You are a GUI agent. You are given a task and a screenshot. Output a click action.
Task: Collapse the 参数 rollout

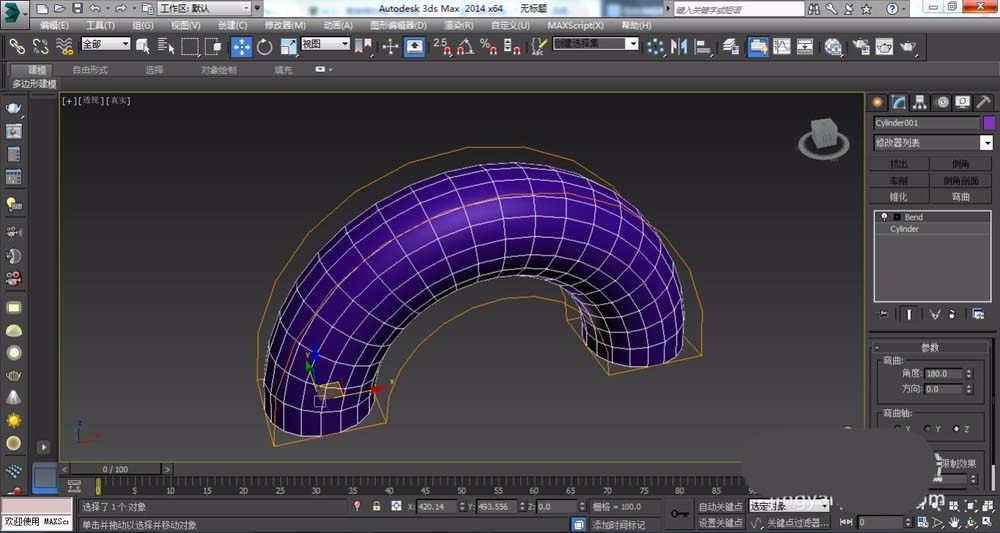click(x=930, y=347)
